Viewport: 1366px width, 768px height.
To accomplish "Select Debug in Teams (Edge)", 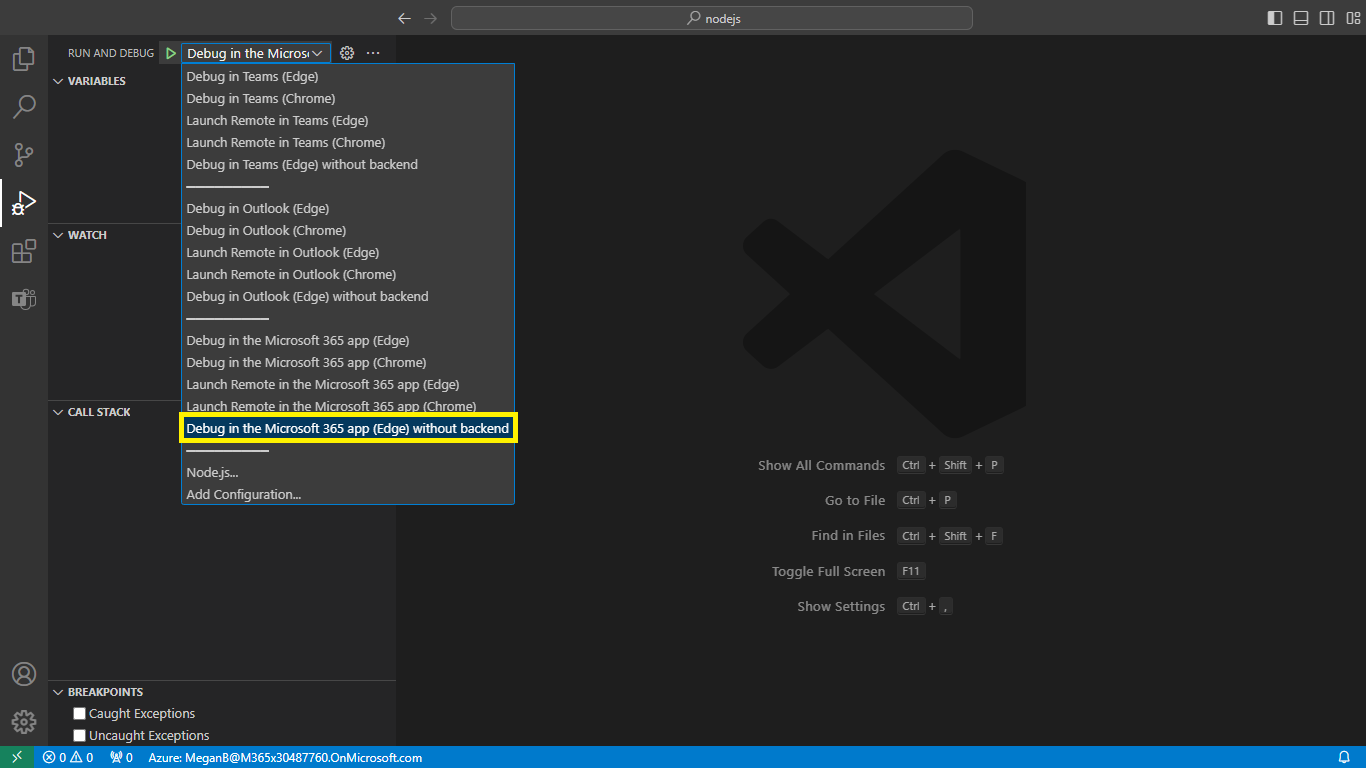I will [348, 76].
